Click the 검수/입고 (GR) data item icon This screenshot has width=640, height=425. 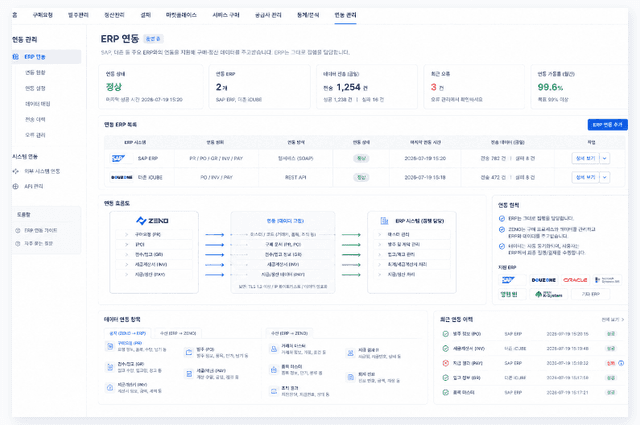tap(110, 367)
